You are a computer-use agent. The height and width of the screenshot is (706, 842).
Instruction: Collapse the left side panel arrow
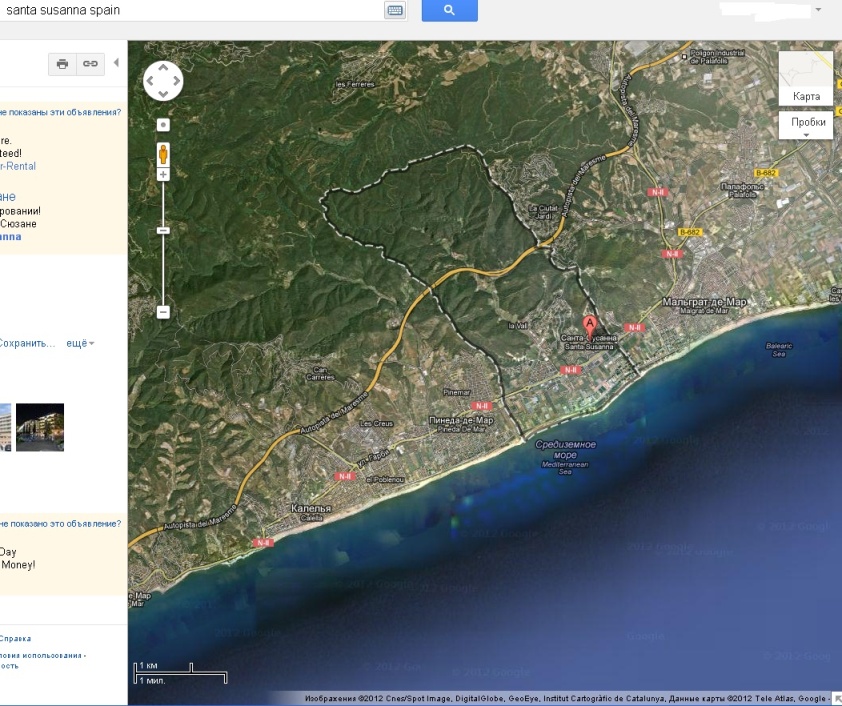[115, 63]
